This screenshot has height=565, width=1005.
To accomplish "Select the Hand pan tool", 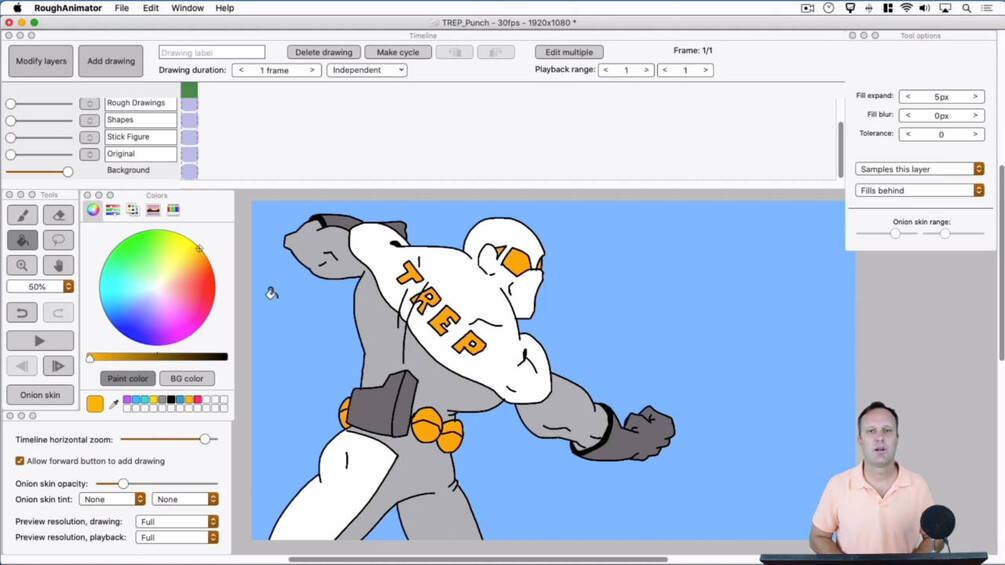I will pos(58,265).
